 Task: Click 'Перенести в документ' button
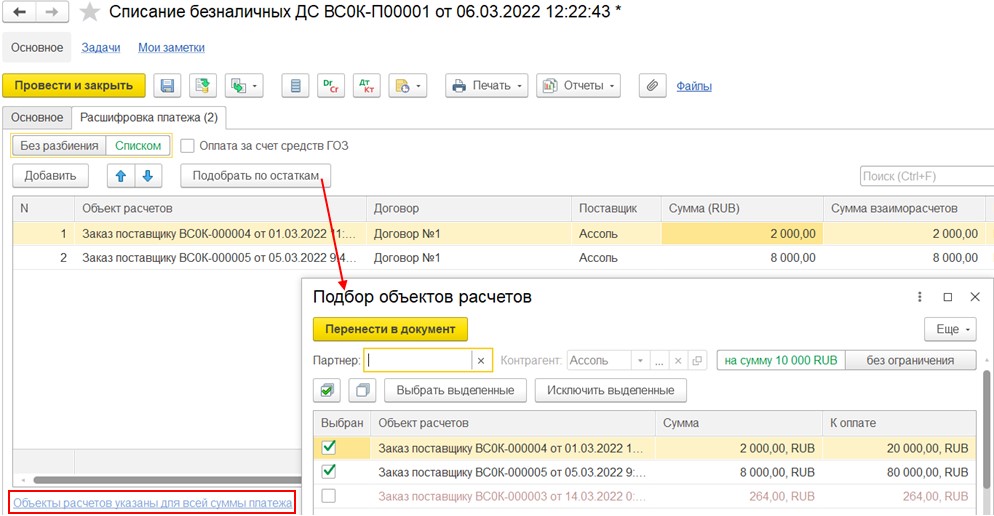point(390,329)
